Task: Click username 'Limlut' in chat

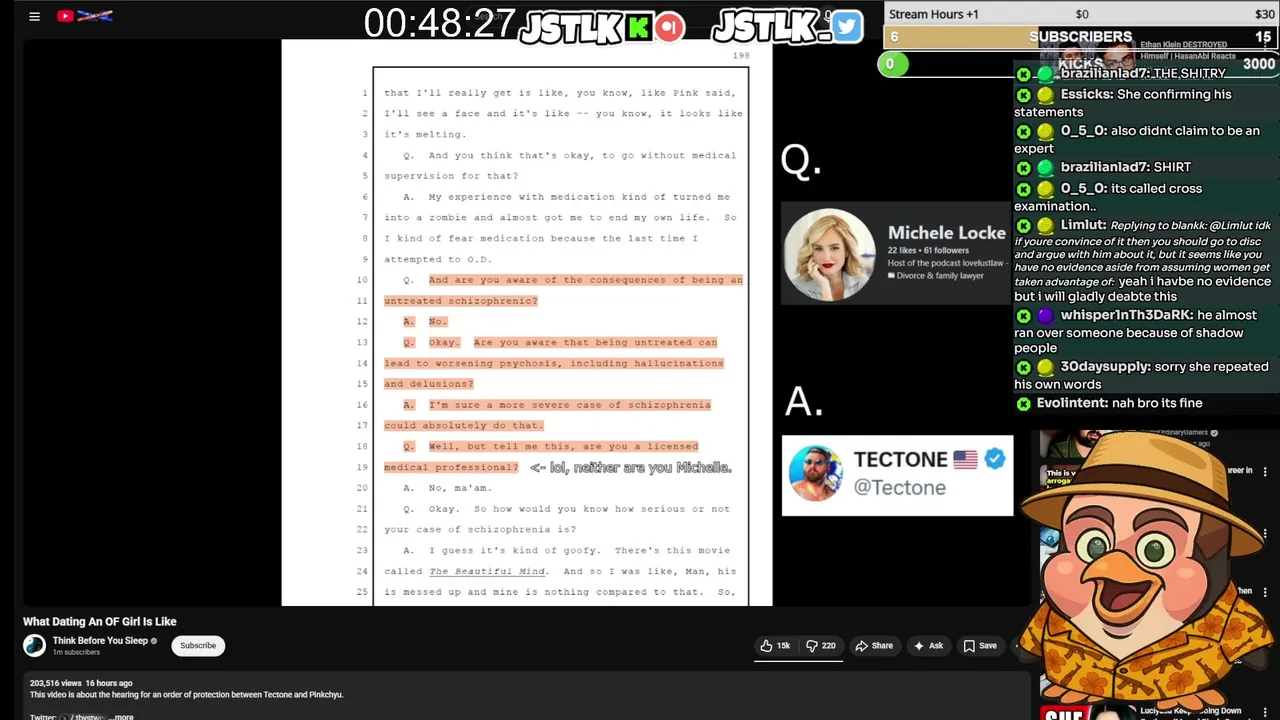Action: click(x=1082, y=226)
